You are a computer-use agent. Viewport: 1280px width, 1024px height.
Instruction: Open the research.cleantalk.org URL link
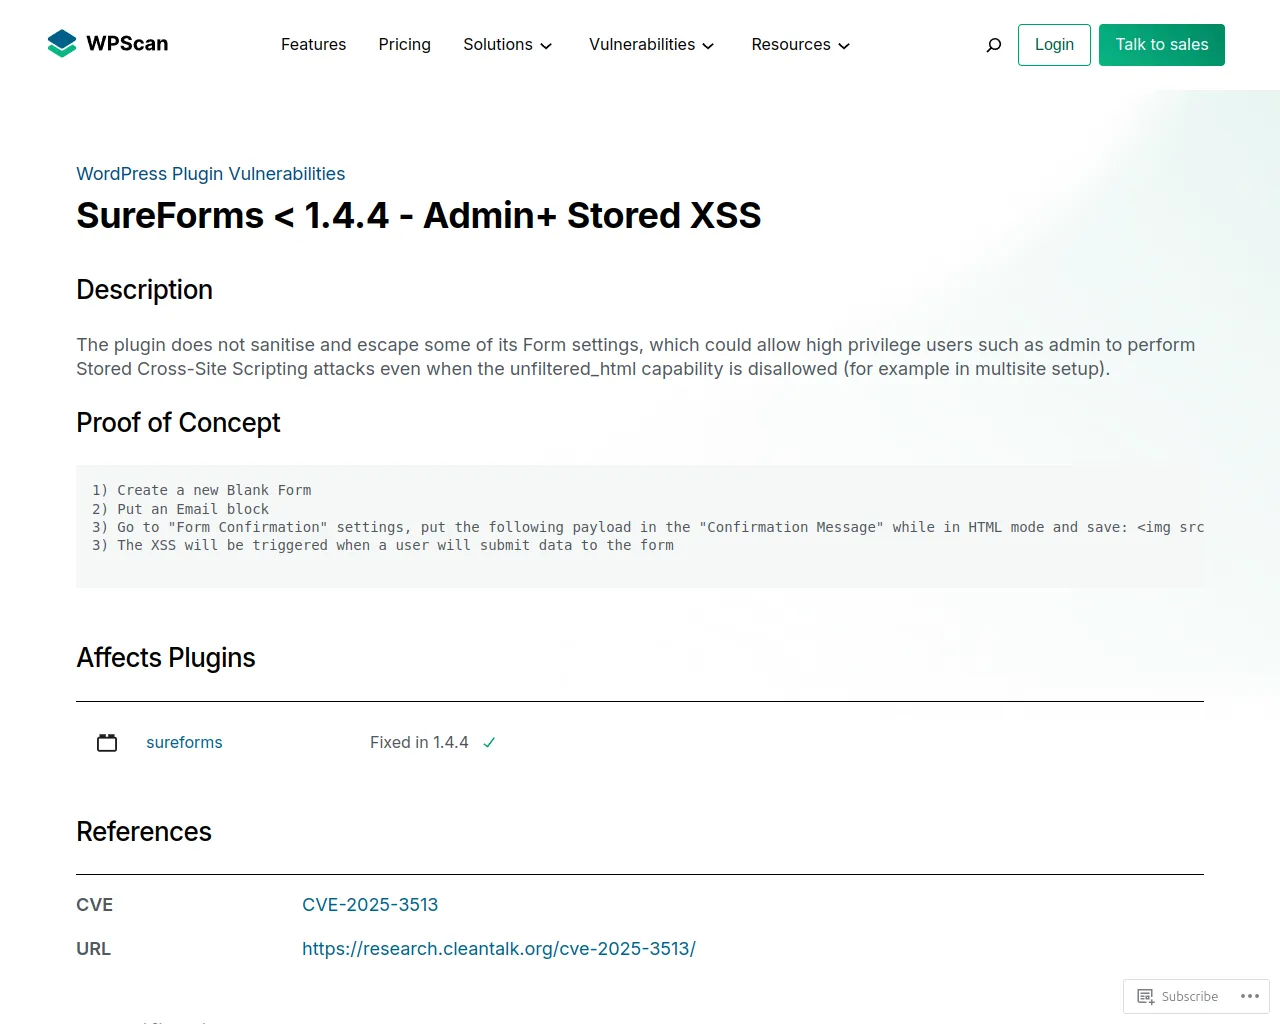(499, 949)
